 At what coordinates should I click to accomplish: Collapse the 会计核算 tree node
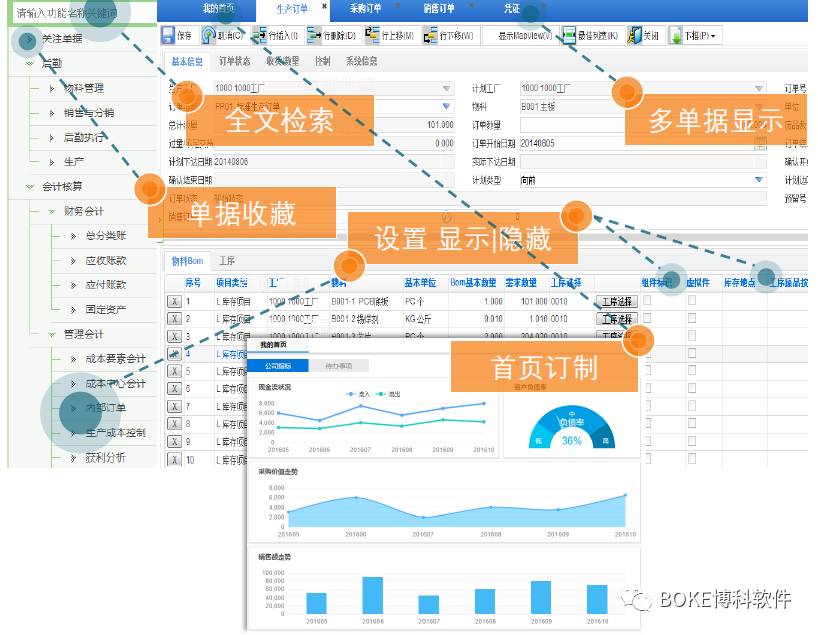tap(31, 187)
